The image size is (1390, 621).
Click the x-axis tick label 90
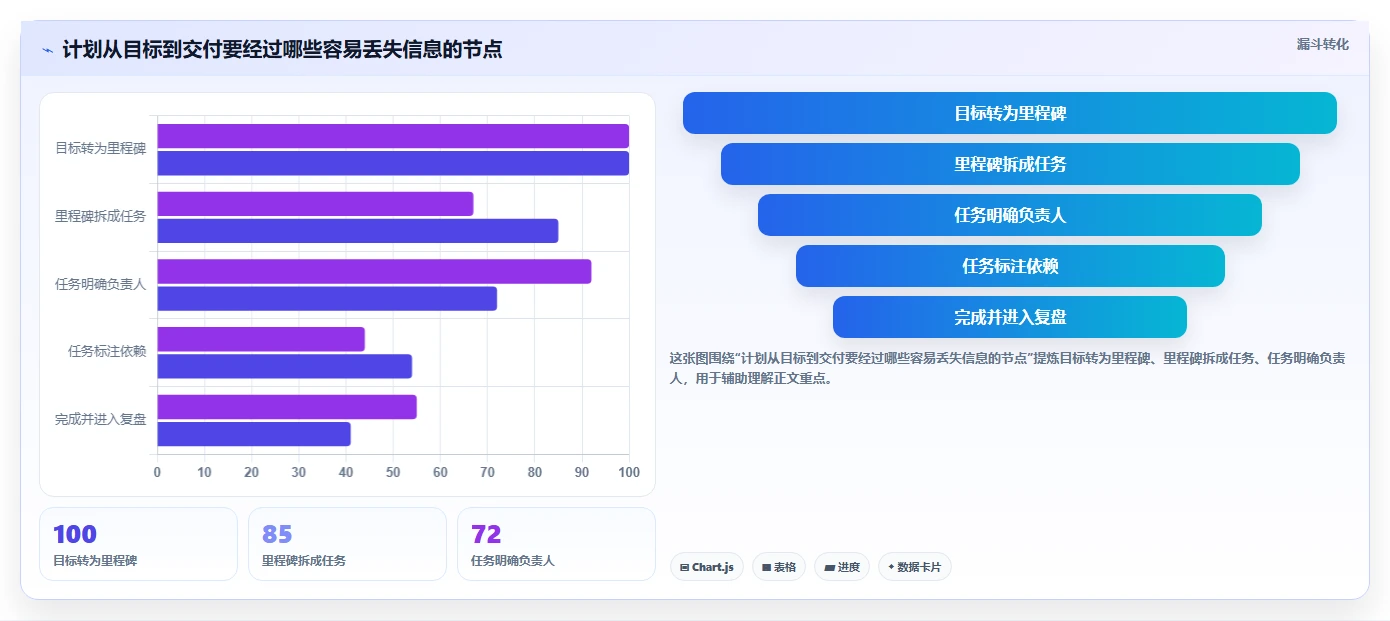coord(582,472)
